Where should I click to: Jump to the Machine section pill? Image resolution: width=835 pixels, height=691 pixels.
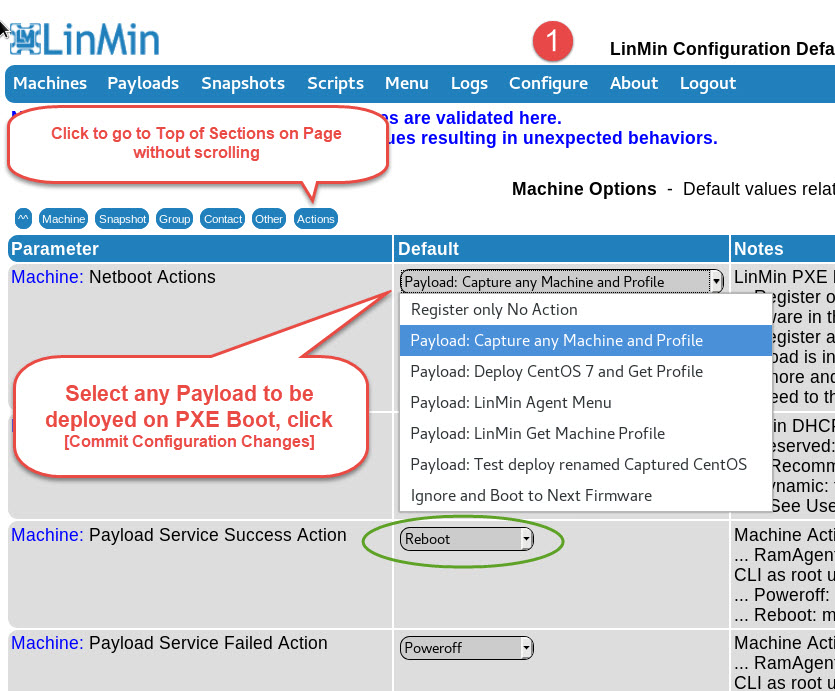[63, 219]
